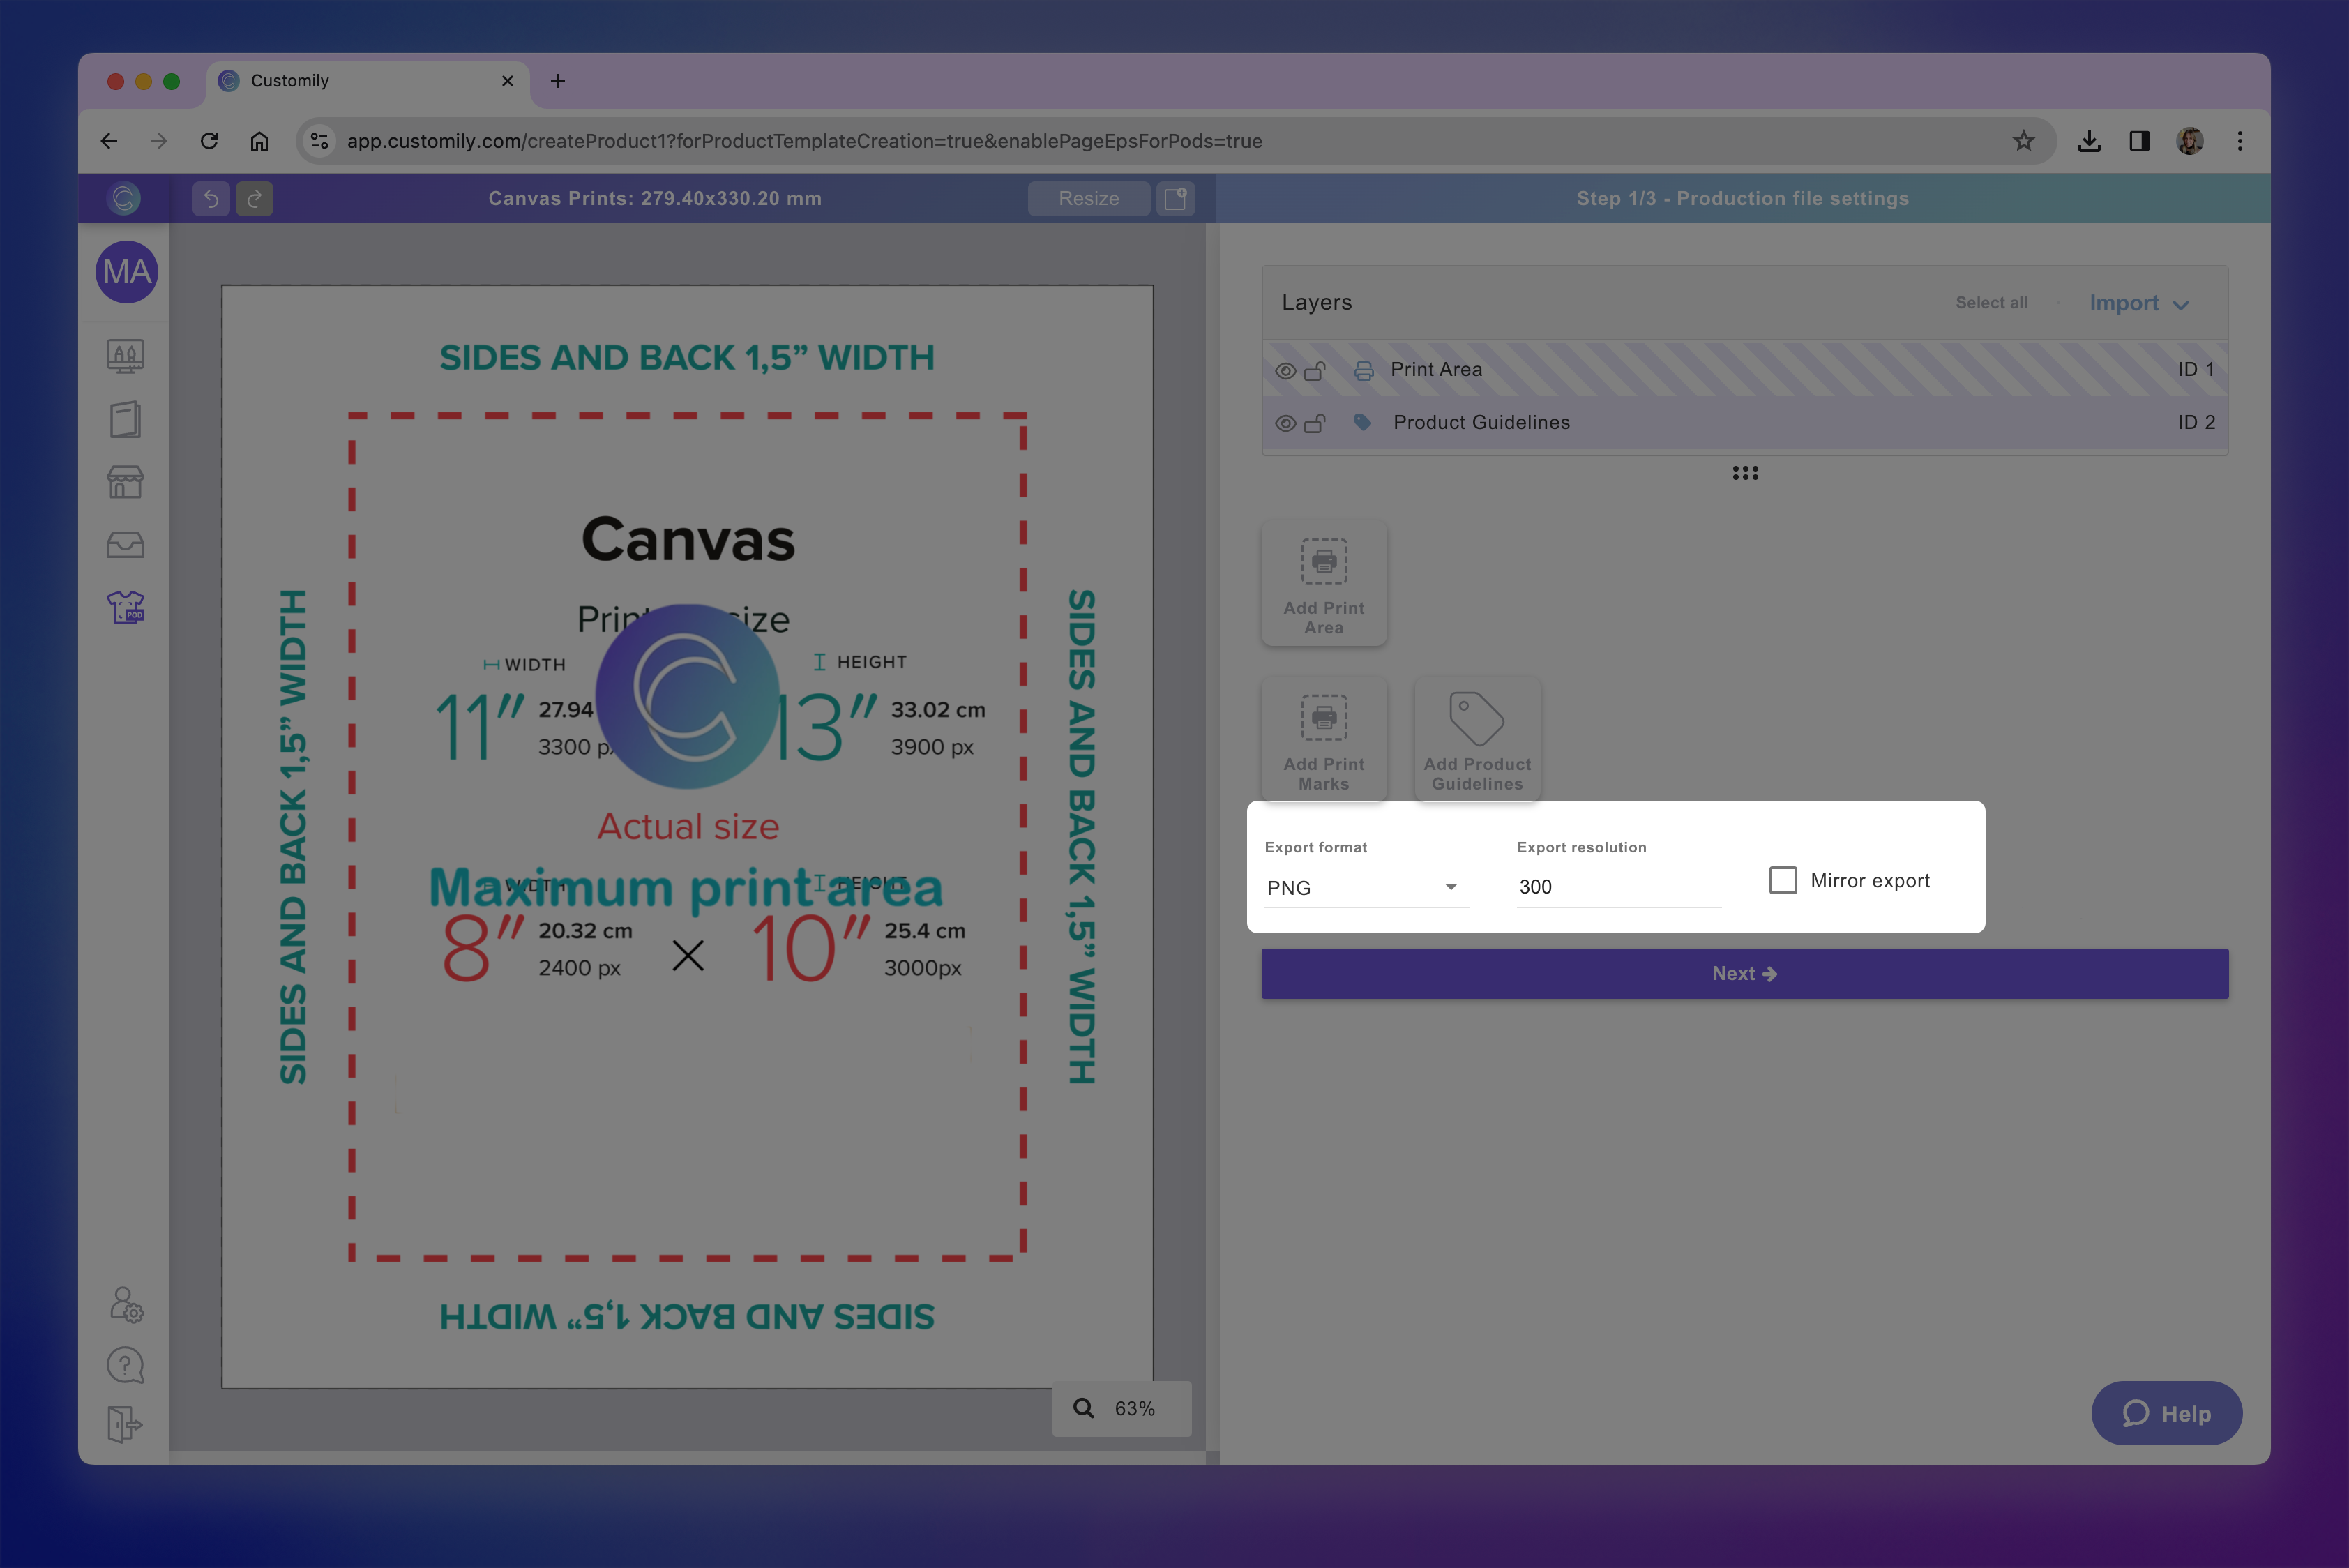Image resolution: width=2349 pixels, height=1568 pixels.
Task: Click the help question mark sidebar icon
Action: point(126,1365)
